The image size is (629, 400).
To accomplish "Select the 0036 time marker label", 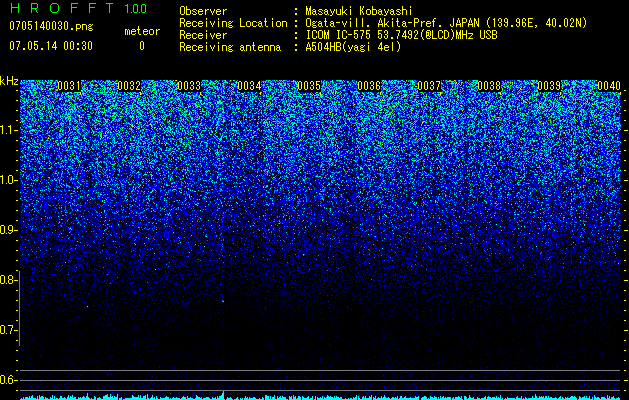I will [369, 86].
